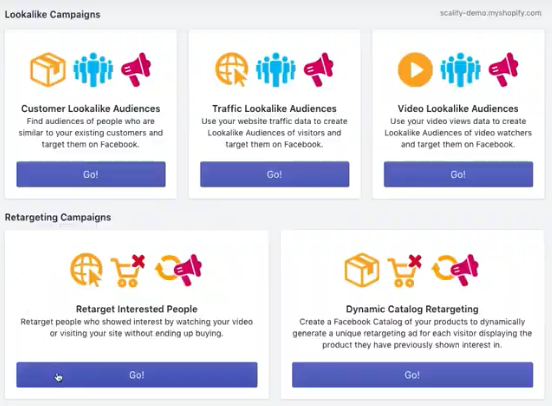552x406 pixels.
Task: Click the package box icon in Dynamic Catalog Retargeting card
Action: [362, 270]
